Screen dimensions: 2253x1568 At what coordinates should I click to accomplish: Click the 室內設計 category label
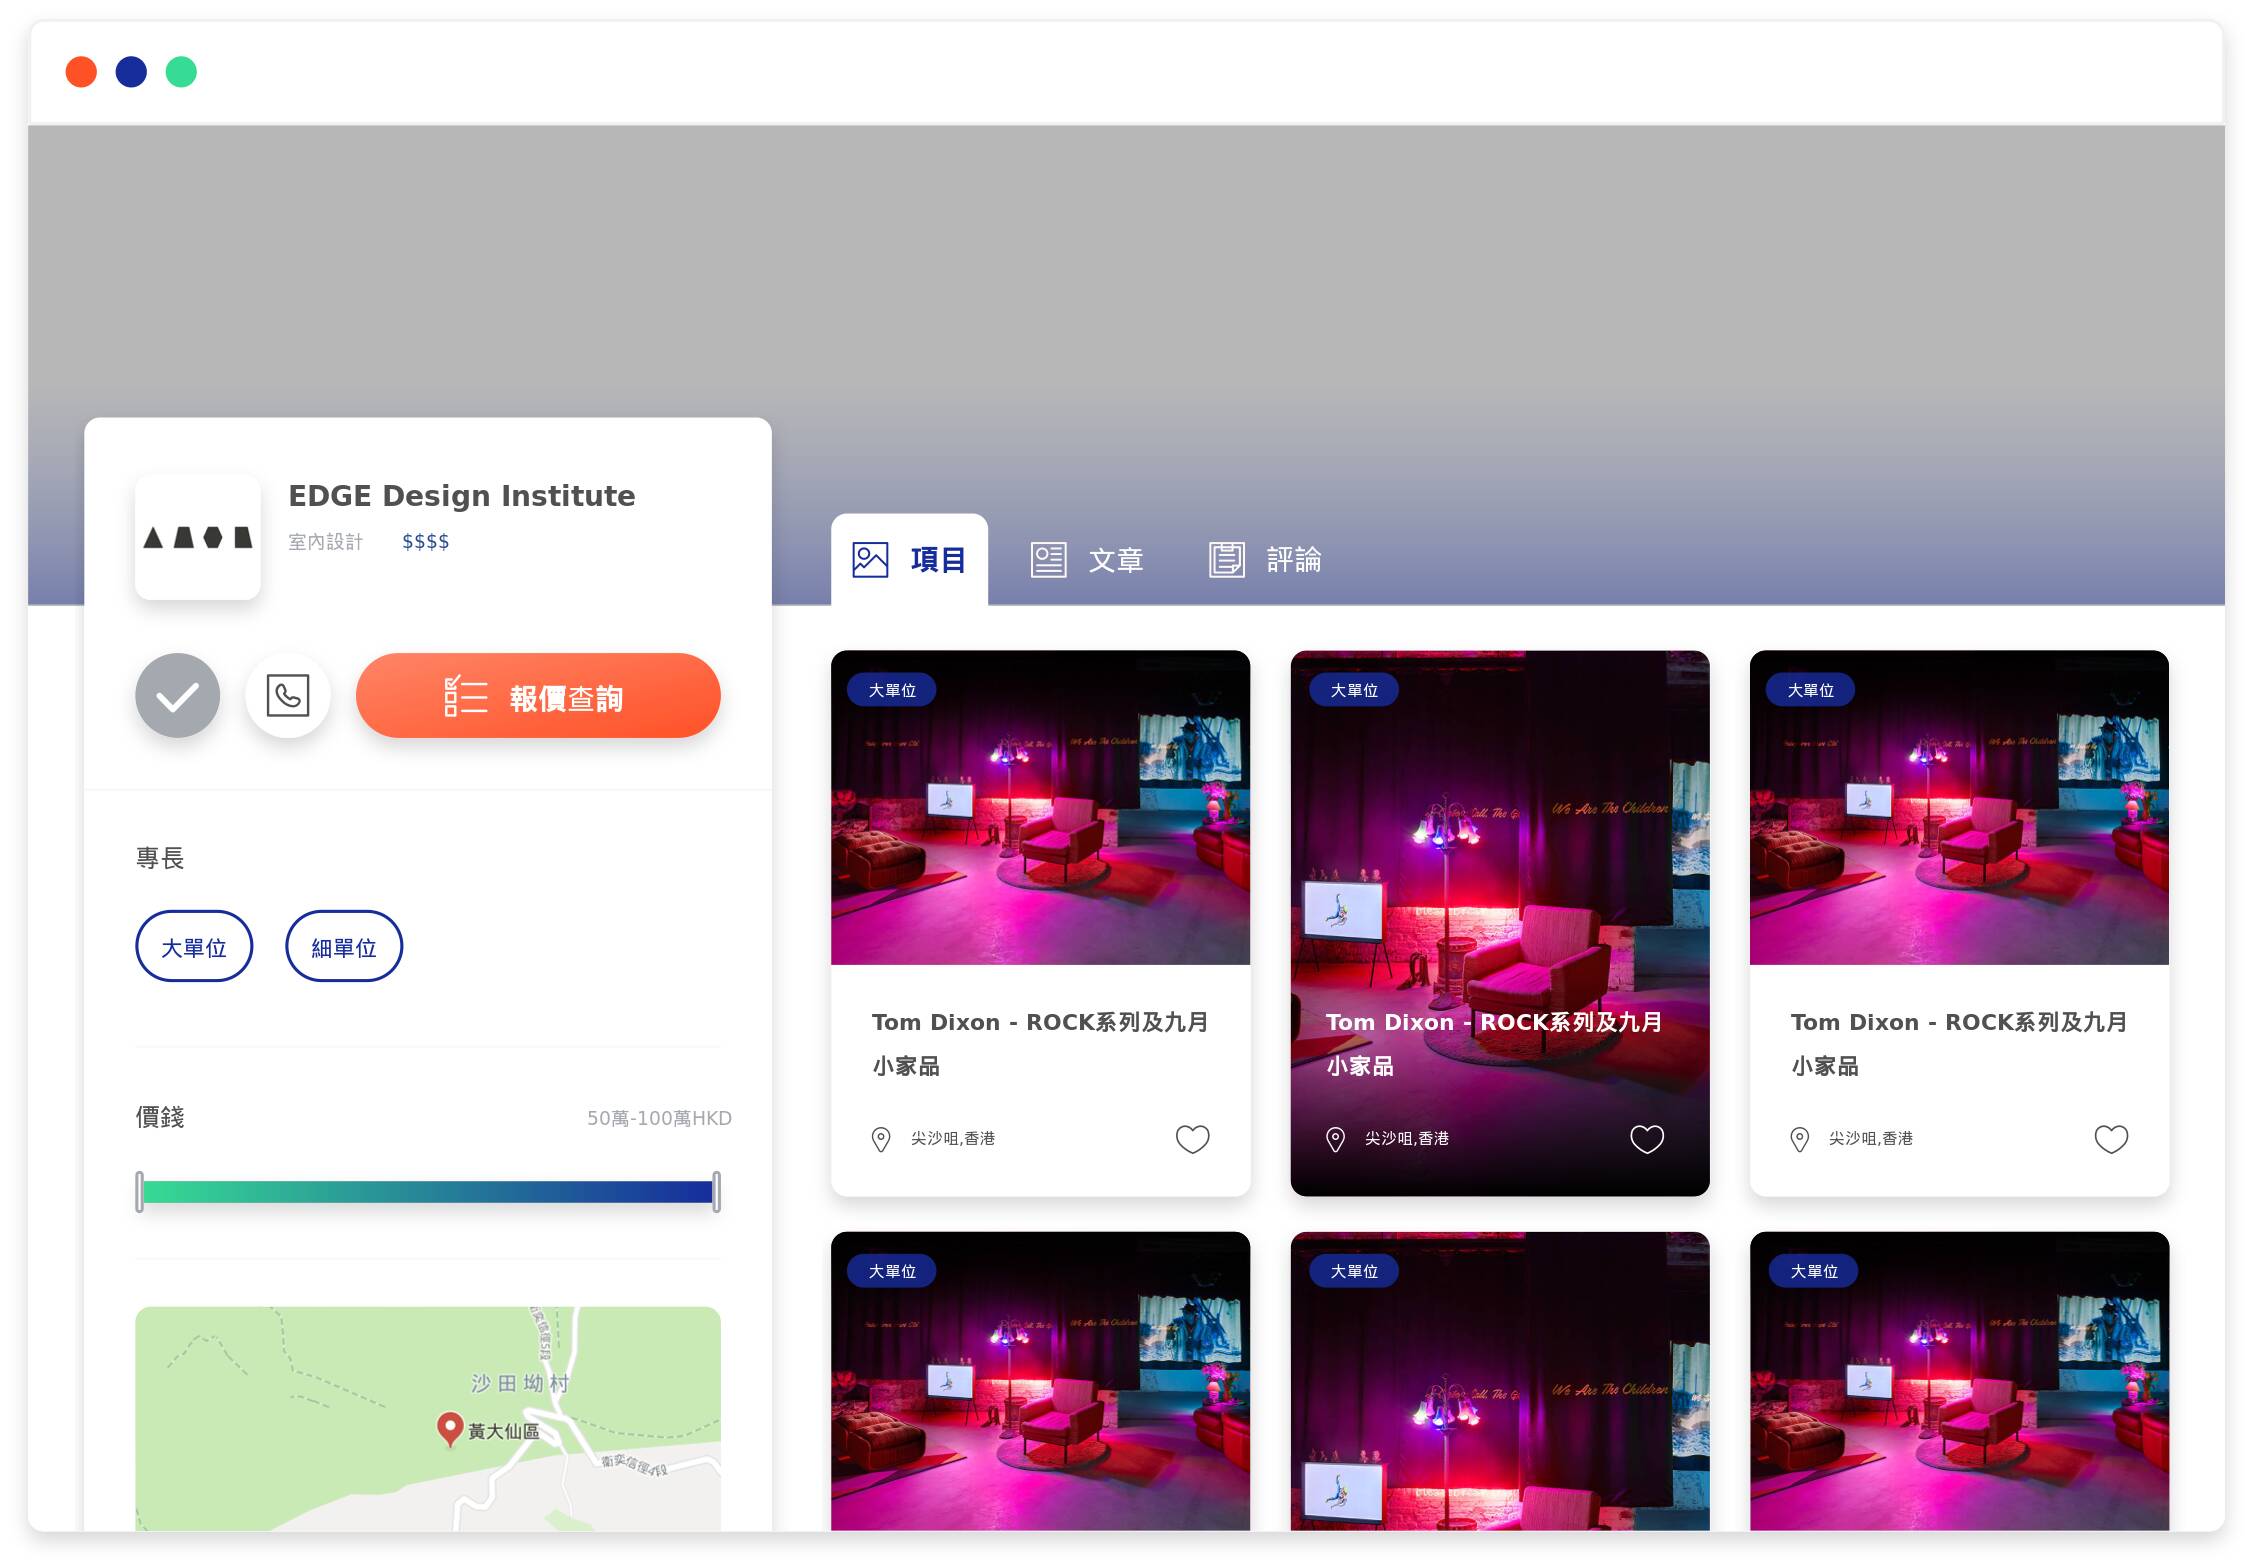coord(326,542)
